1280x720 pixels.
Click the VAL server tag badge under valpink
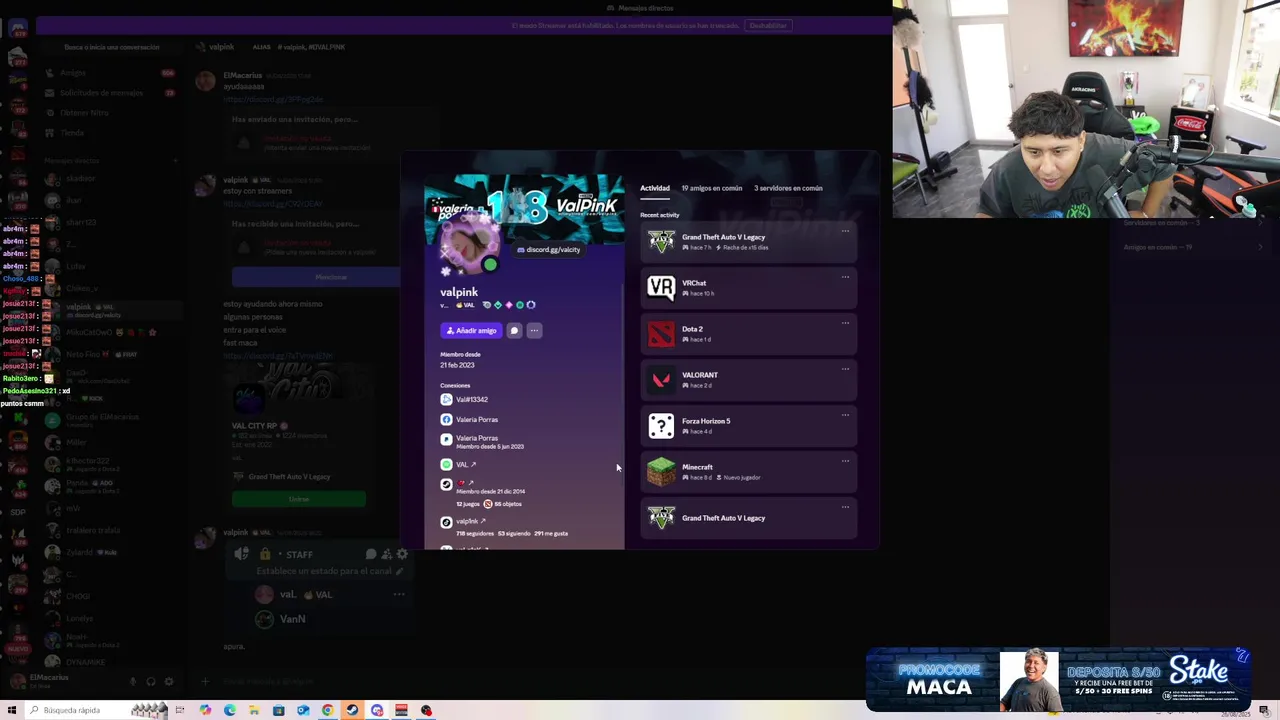click(465, 305)
